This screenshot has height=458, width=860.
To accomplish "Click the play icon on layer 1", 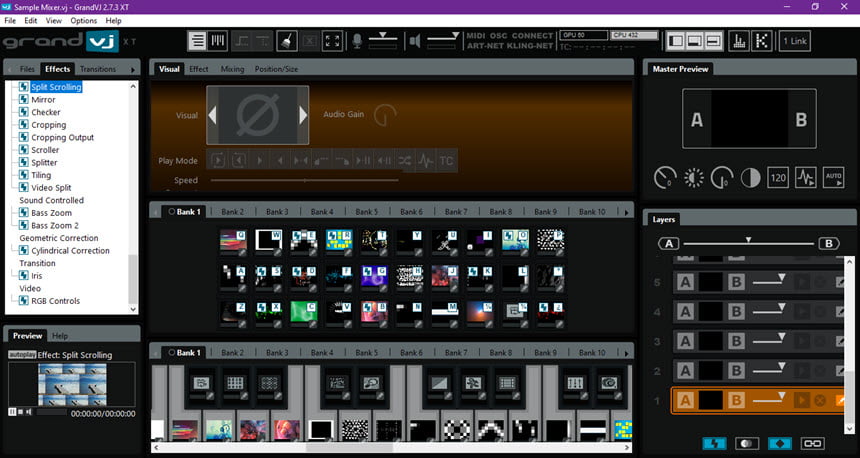I will pyautogui.click(x=802, y=400).
